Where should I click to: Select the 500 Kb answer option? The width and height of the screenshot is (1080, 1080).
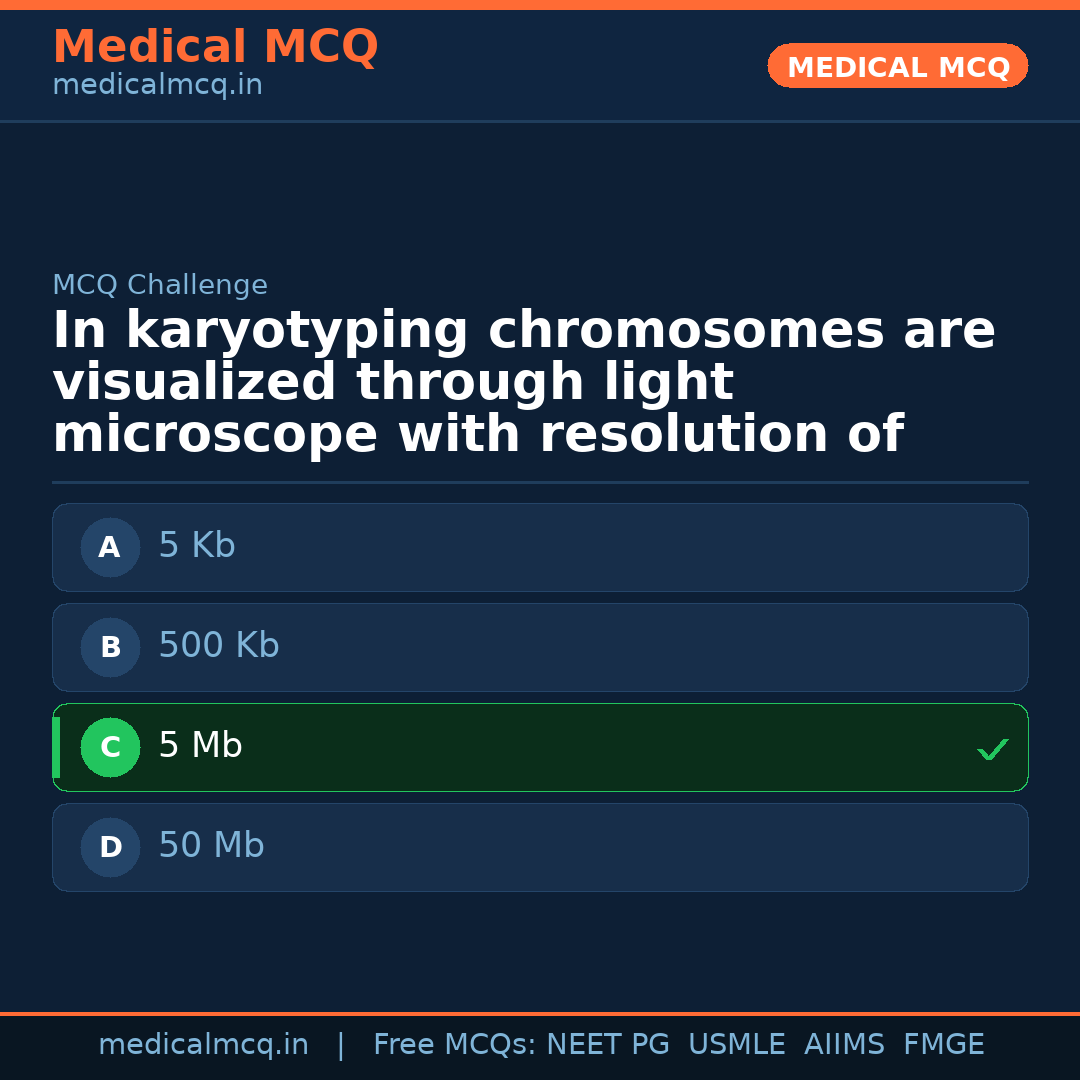pyautogui.click(x=540, y=647)
